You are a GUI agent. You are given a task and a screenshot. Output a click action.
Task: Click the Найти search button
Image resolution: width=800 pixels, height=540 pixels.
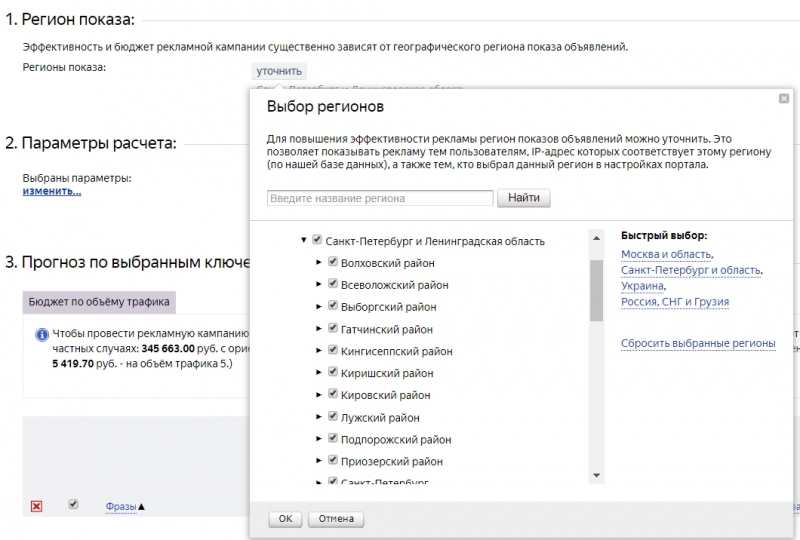(x=523, y=198)
